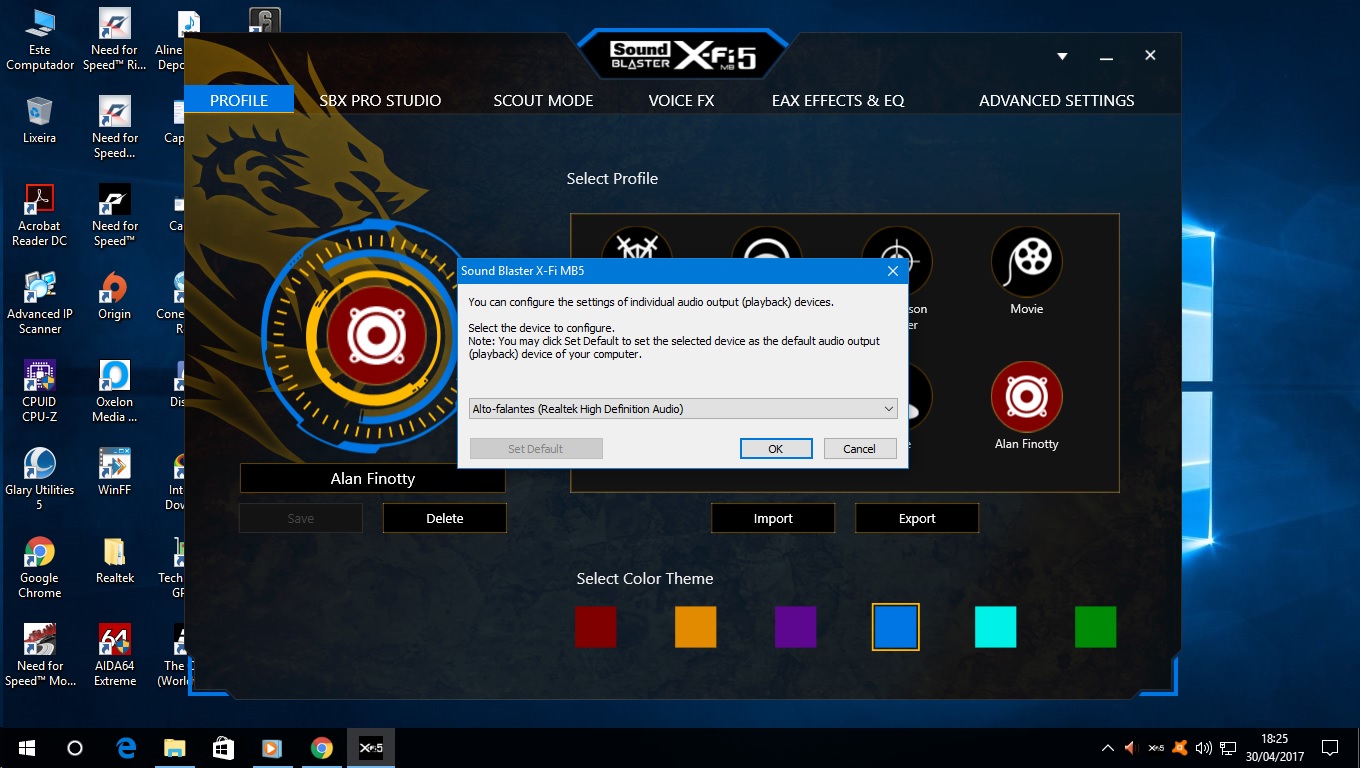Screen dimensions: 1360x768
Task: Select the CPUID CPU-Z desktop icon
Action: point(40,391)
